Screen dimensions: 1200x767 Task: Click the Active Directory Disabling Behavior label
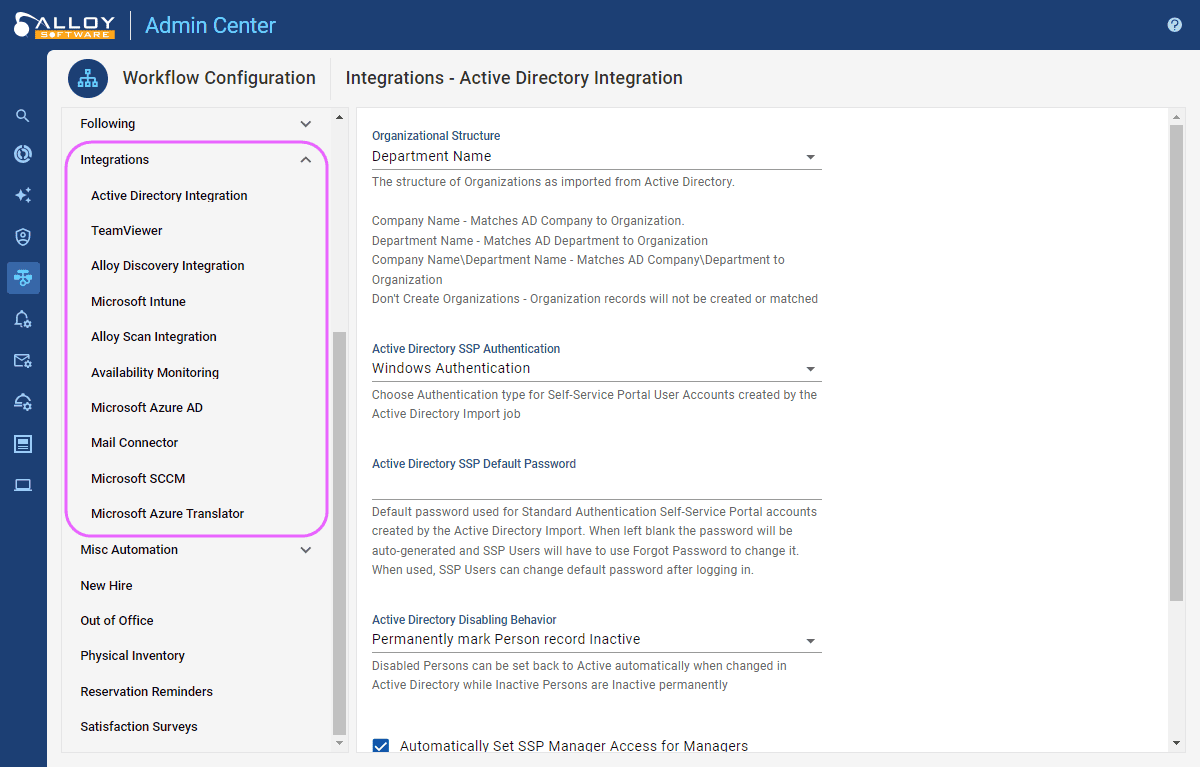click(464, 620)
